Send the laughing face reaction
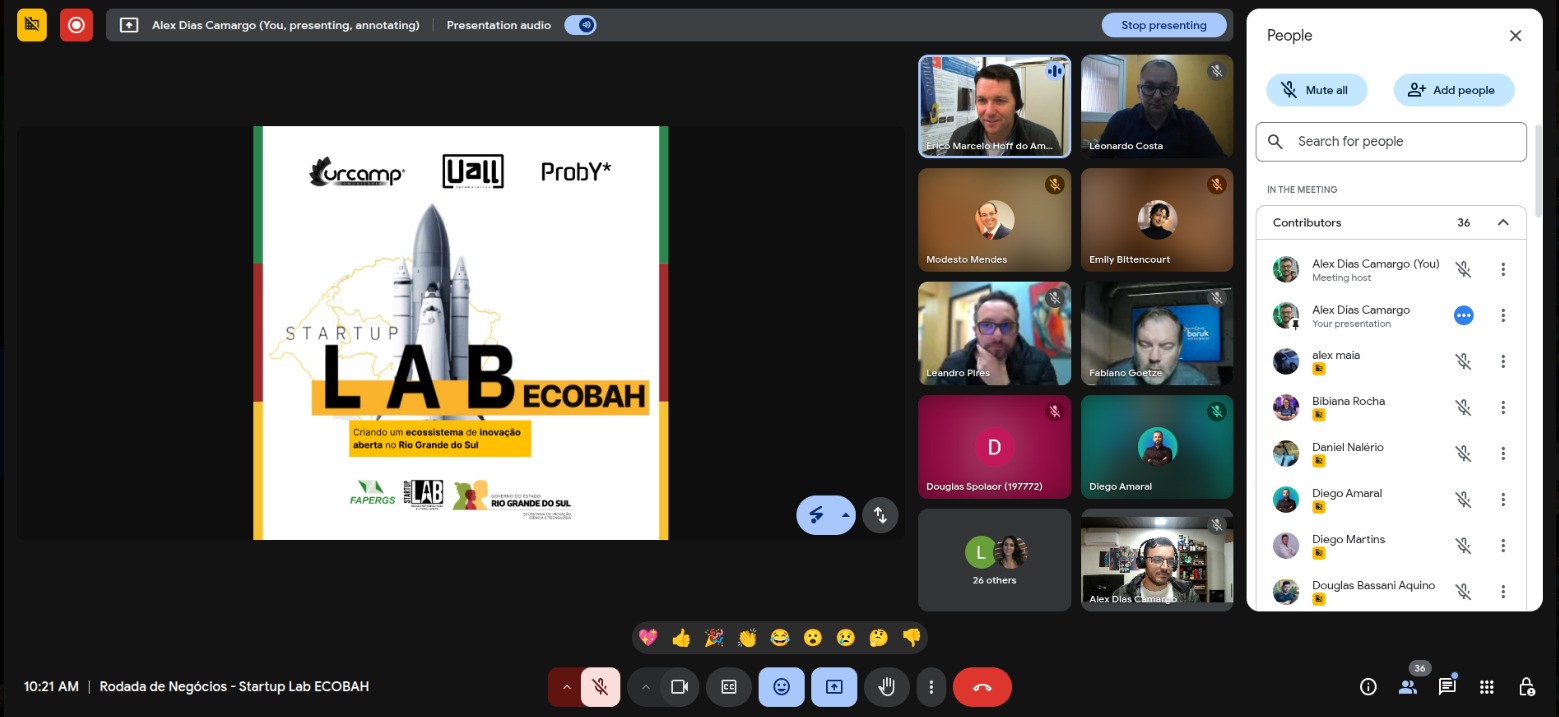Screen dimensions: 1559x717 pos(779,637)
